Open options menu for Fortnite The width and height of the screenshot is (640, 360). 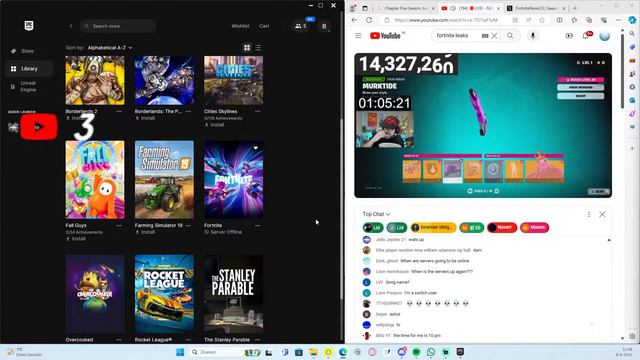click(x=258, y=225)
